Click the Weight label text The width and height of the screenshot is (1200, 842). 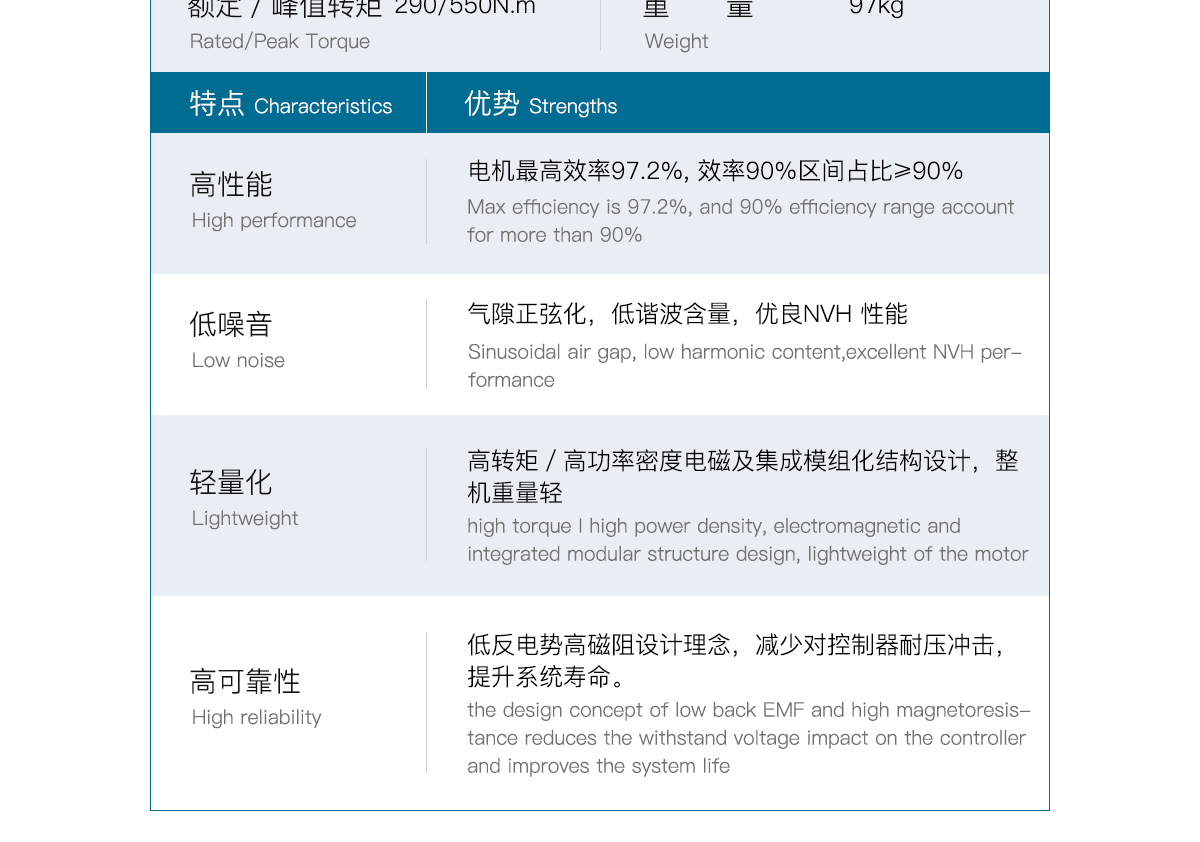pyautogui.click(x=676, y=41)
